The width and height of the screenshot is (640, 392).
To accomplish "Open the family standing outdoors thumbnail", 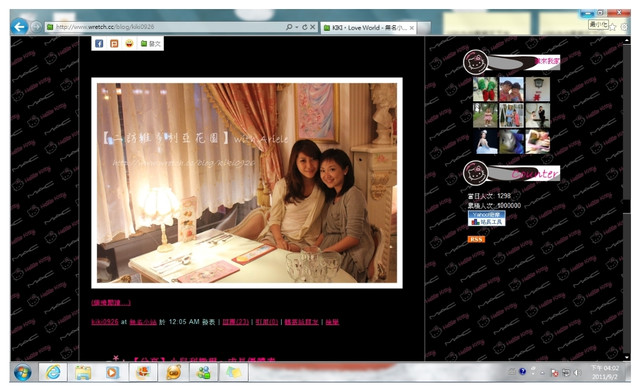I will pyautogui.click(x=511, y=115).
